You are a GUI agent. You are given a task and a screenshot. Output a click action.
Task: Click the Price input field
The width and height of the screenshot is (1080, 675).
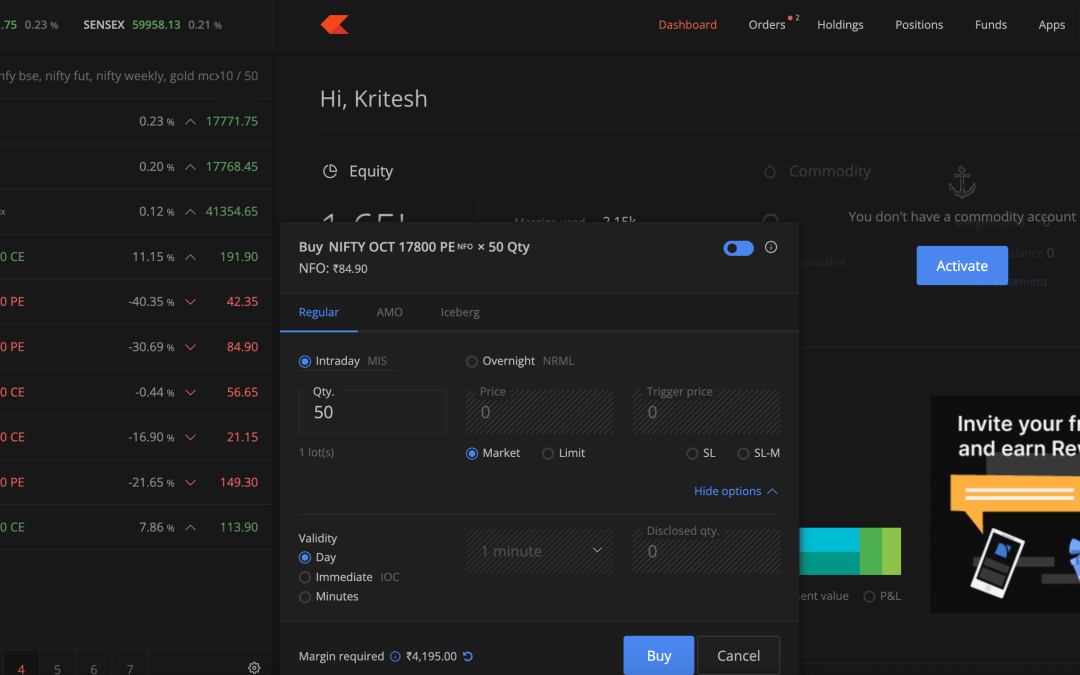pyautogui.click(x=539, y=412)
